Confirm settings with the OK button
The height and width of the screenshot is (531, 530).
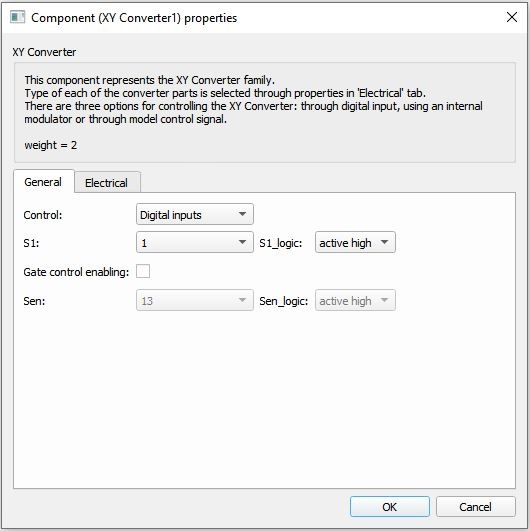pos(390,507)
